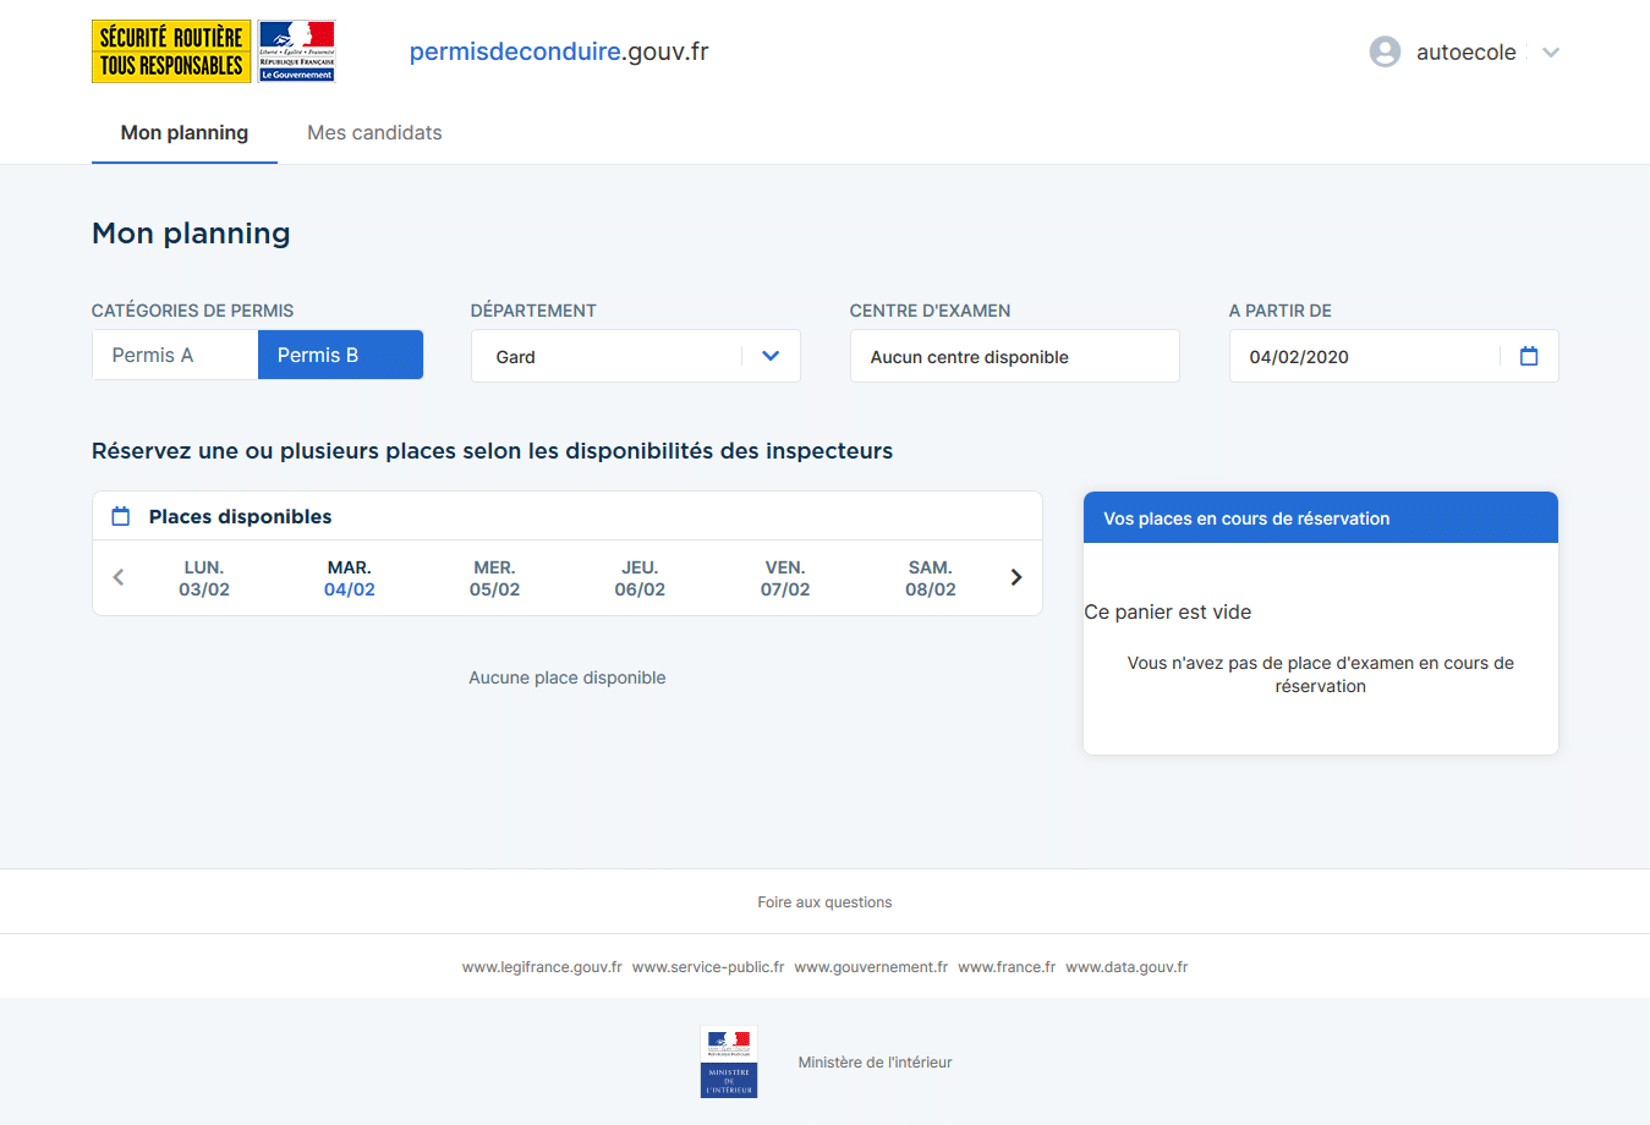The image size is (1650, 1125).
Task: Open the Centre d'examen selector
Action: tap(1013, 356)
